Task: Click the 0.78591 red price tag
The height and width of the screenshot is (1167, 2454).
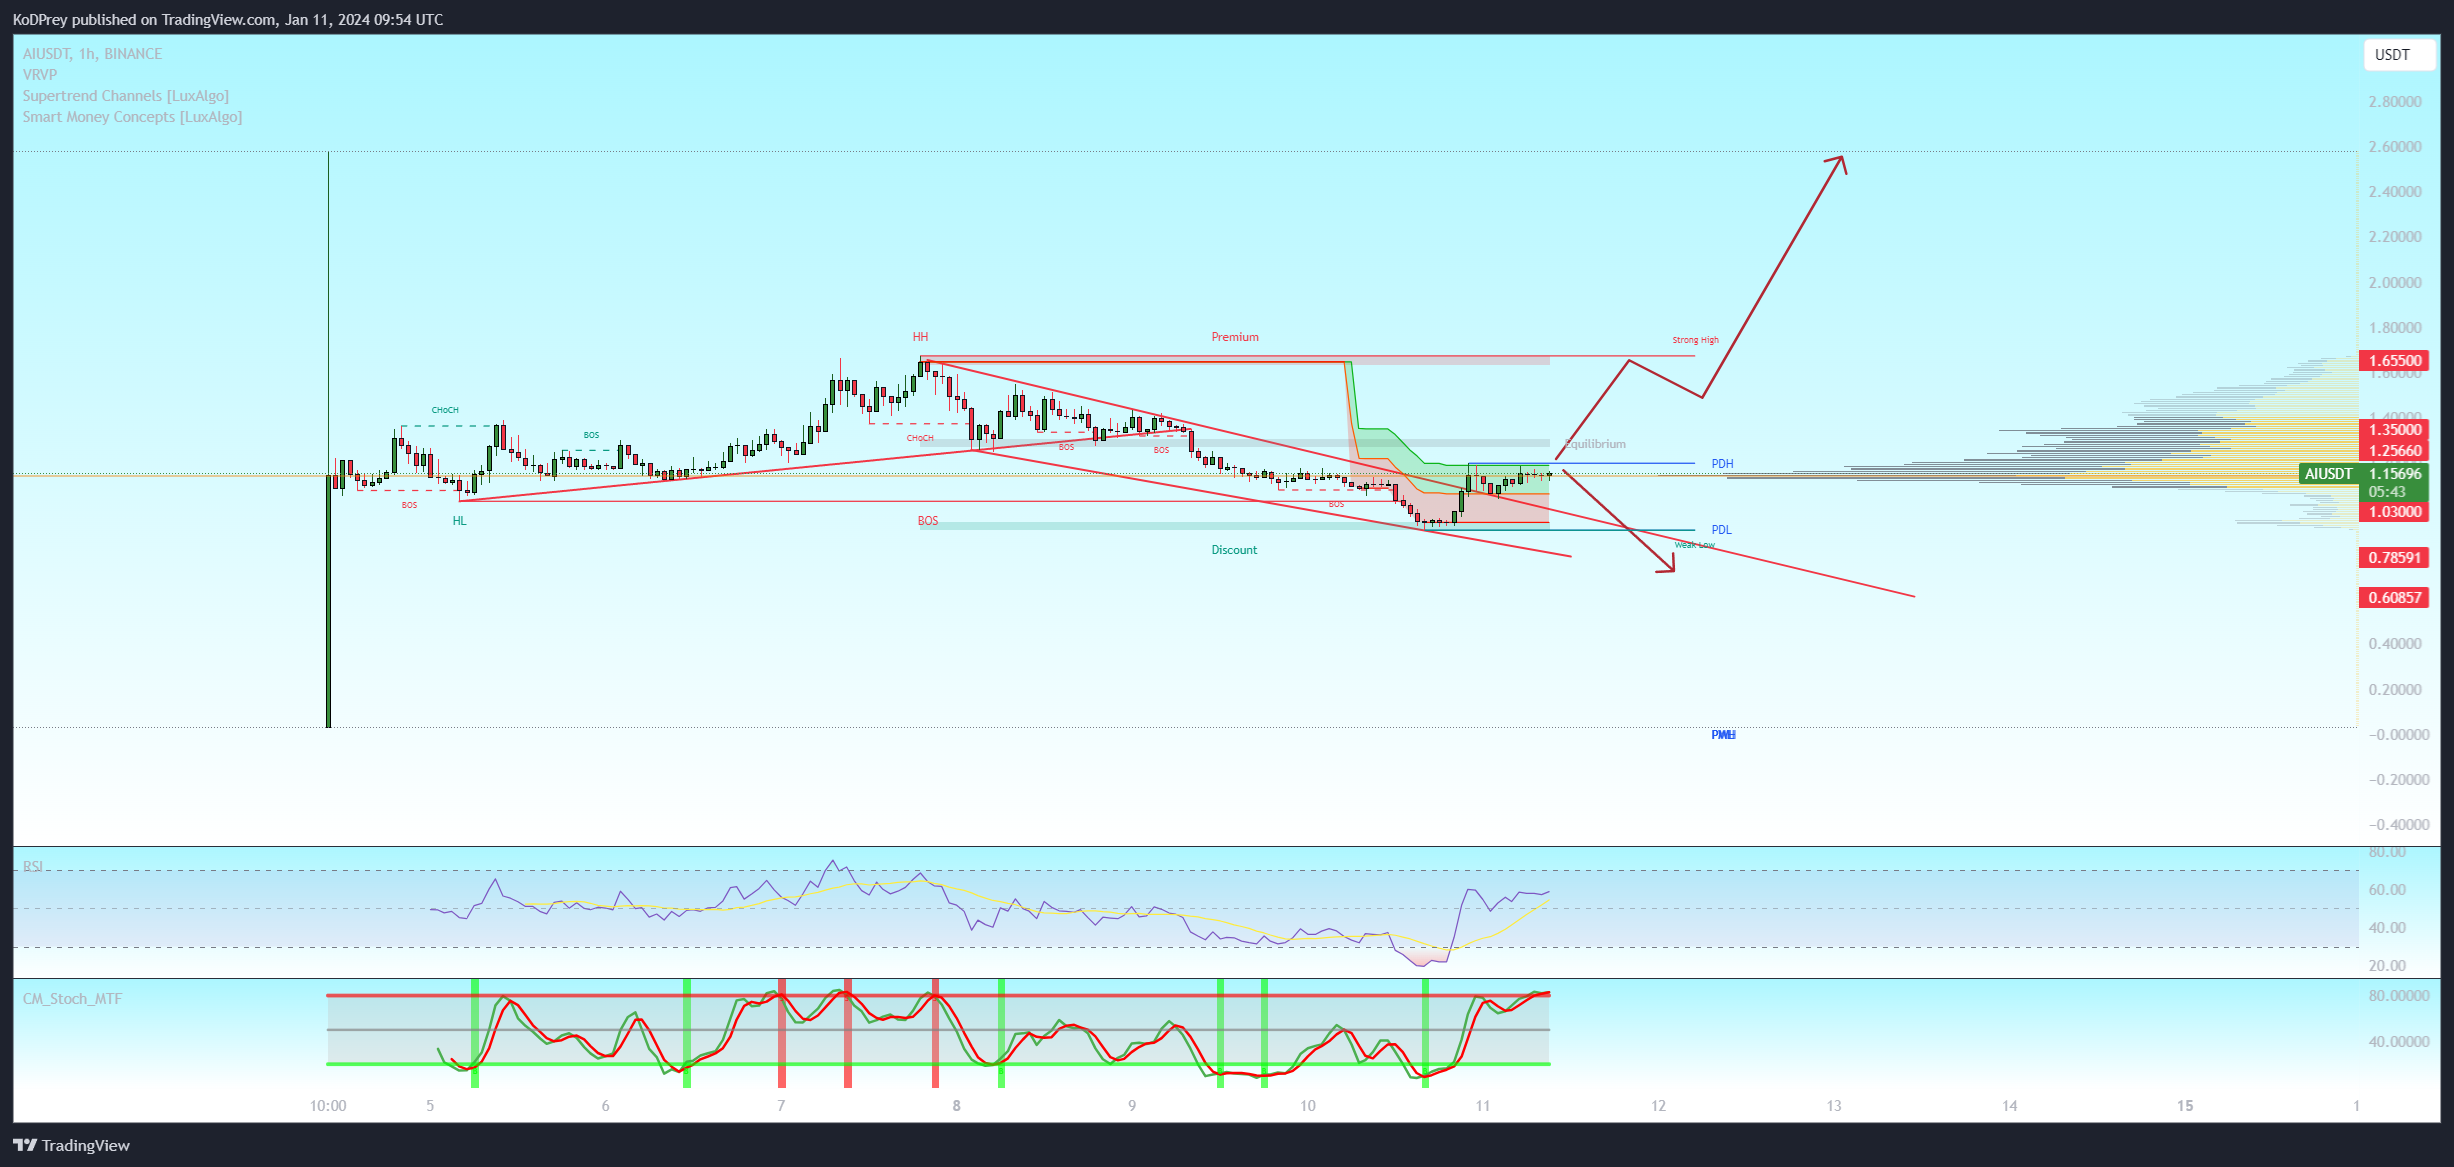Action: point(2395,558)
